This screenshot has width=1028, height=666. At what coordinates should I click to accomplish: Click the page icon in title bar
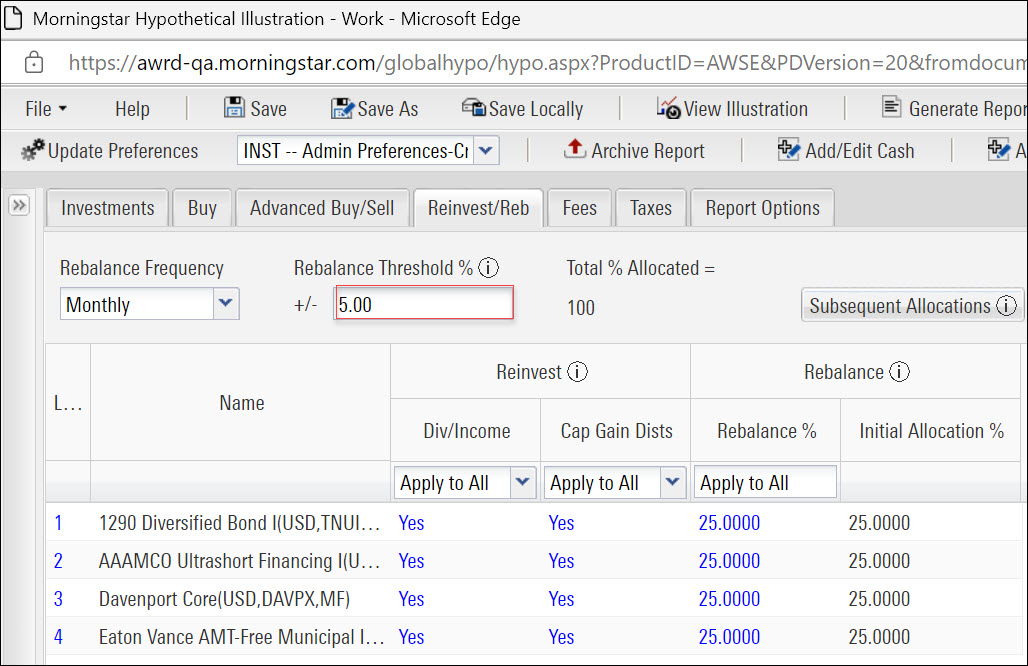(x=12, y=18)
